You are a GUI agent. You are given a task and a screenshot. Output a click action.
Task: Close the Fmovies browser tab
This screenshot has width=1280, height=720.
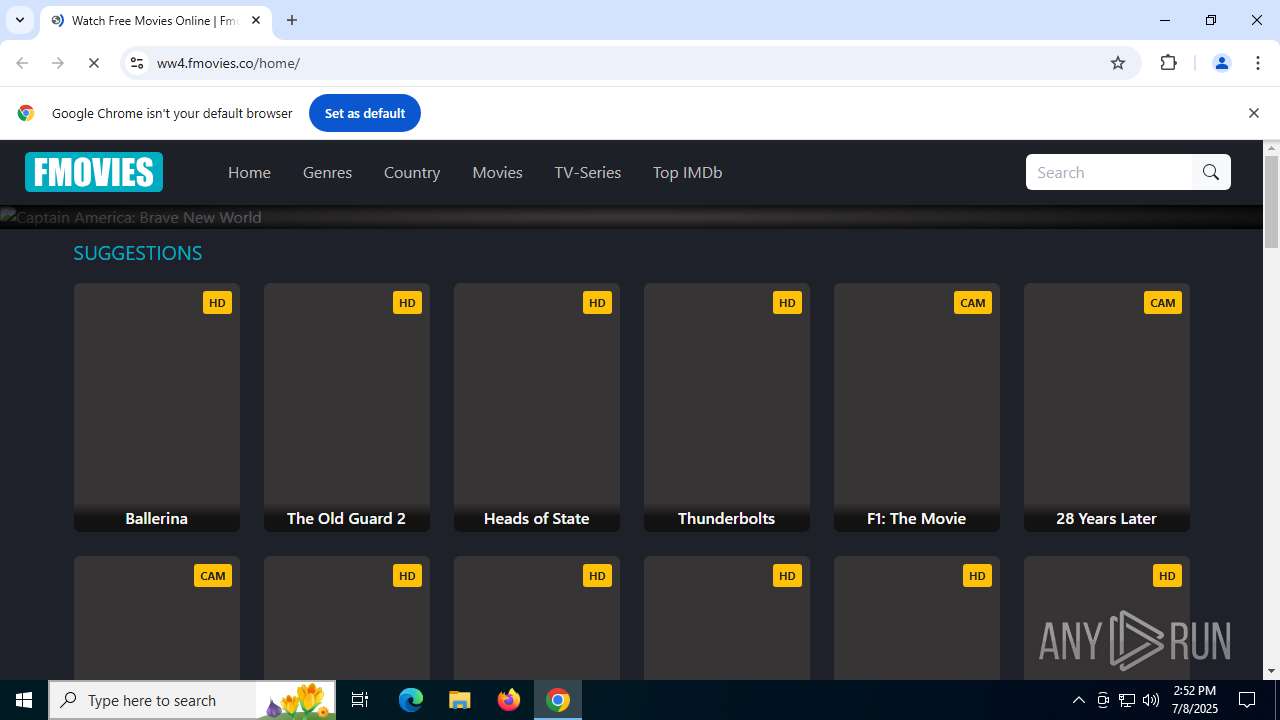click(x=256, y=20)
